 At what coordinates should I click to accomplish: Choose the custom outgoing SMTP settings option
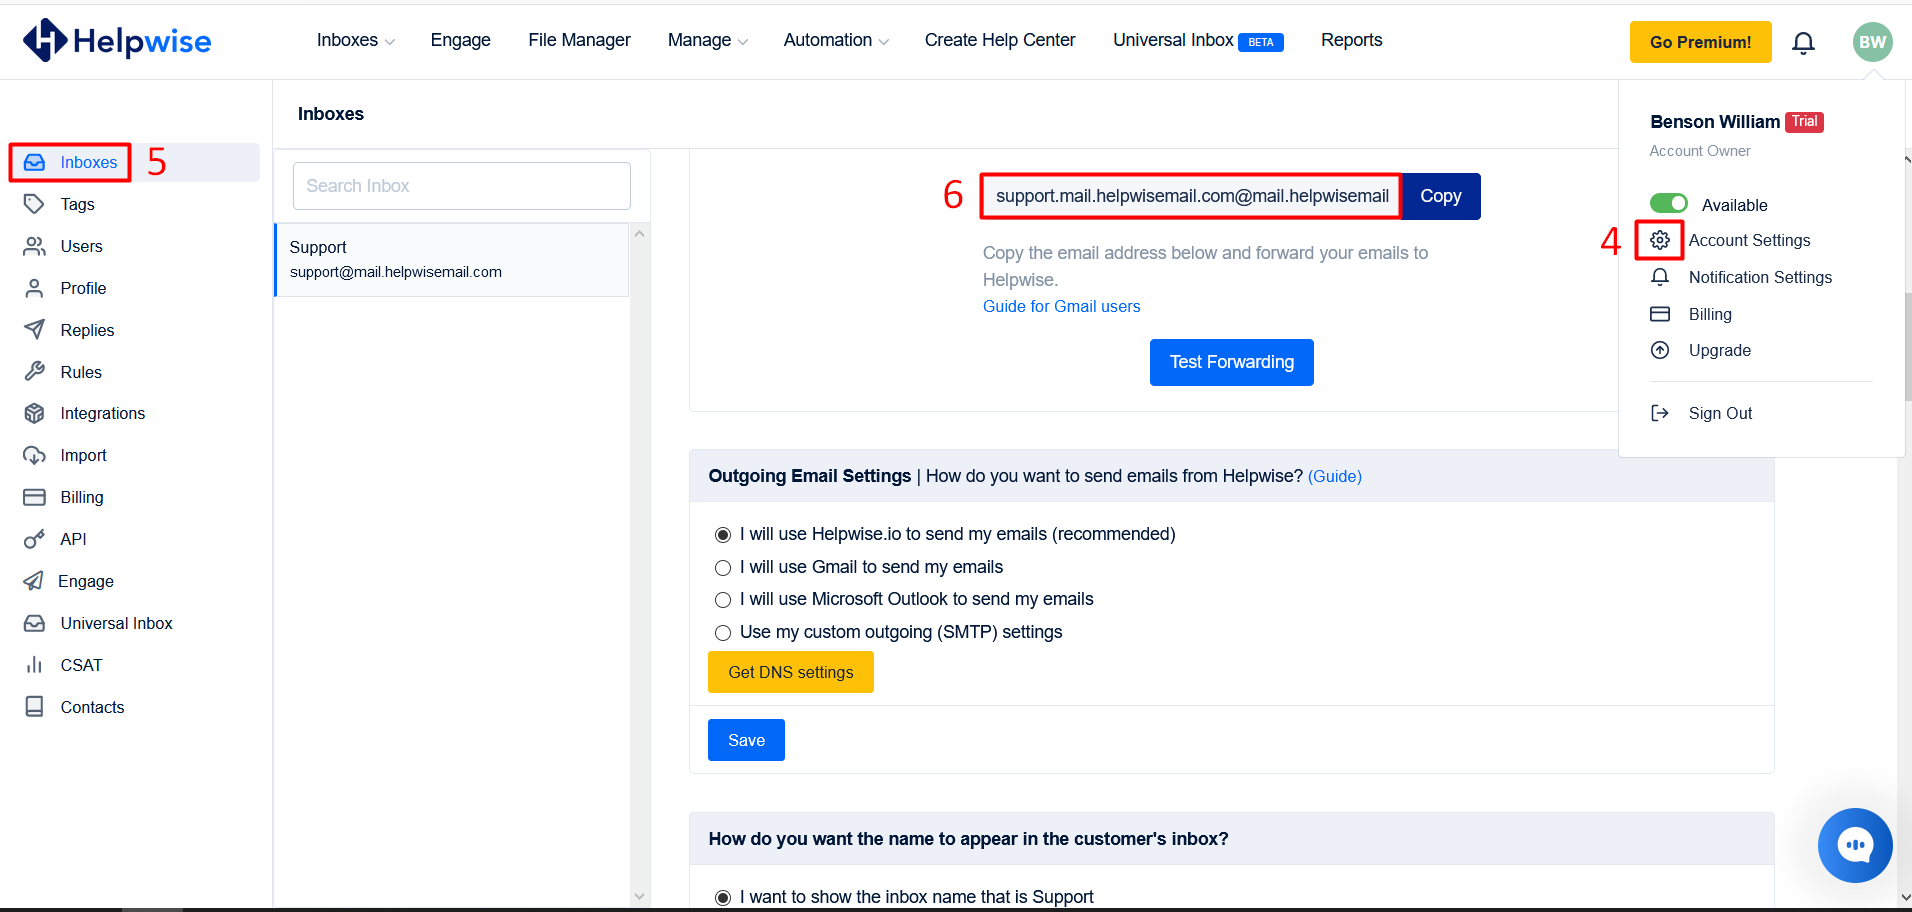(x=723, y=633)
